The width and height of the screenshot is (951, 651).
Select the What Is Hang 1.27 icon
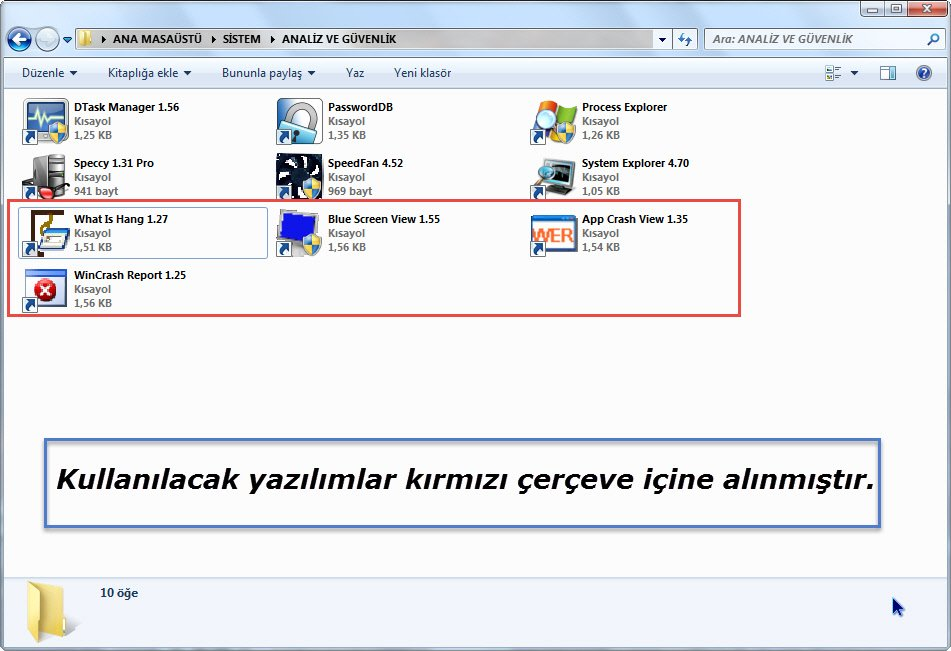(45, 233)
